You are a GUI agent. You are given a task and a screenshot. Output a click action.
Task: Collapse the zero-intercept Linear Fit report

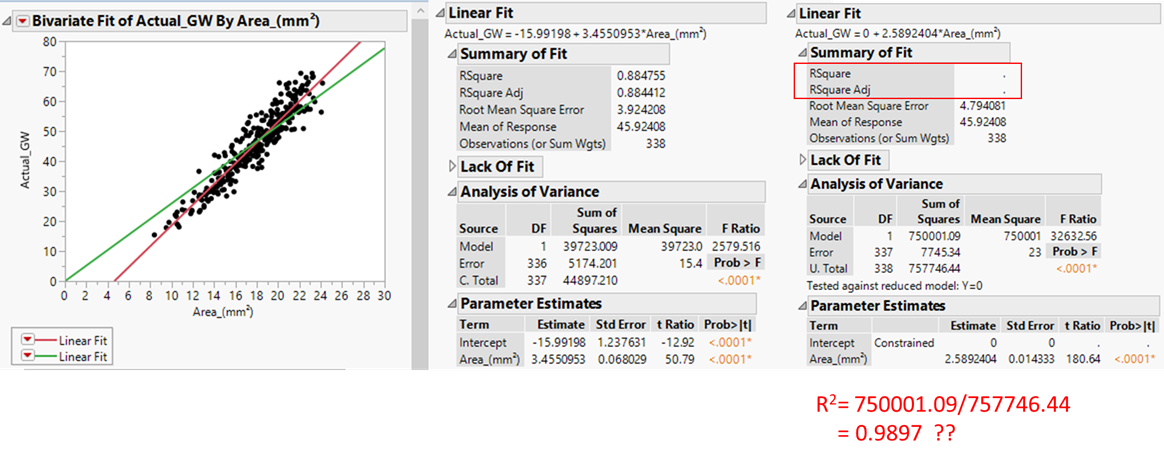tap(791, 13)
